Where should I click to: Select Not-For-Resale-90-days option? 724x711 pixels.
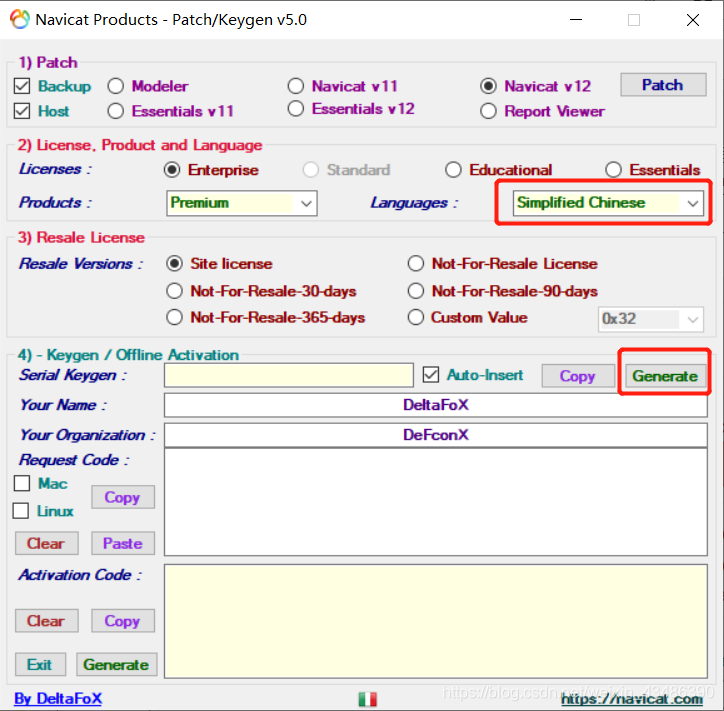click(x=416, y=291)
